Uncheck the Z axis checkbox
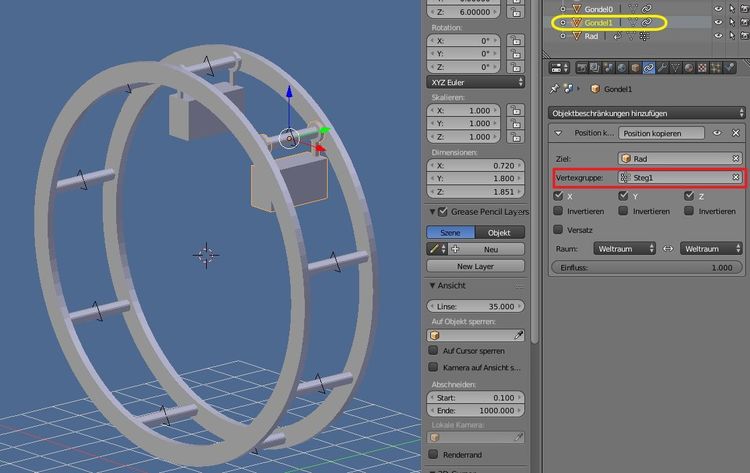 (x=689, y=196)
